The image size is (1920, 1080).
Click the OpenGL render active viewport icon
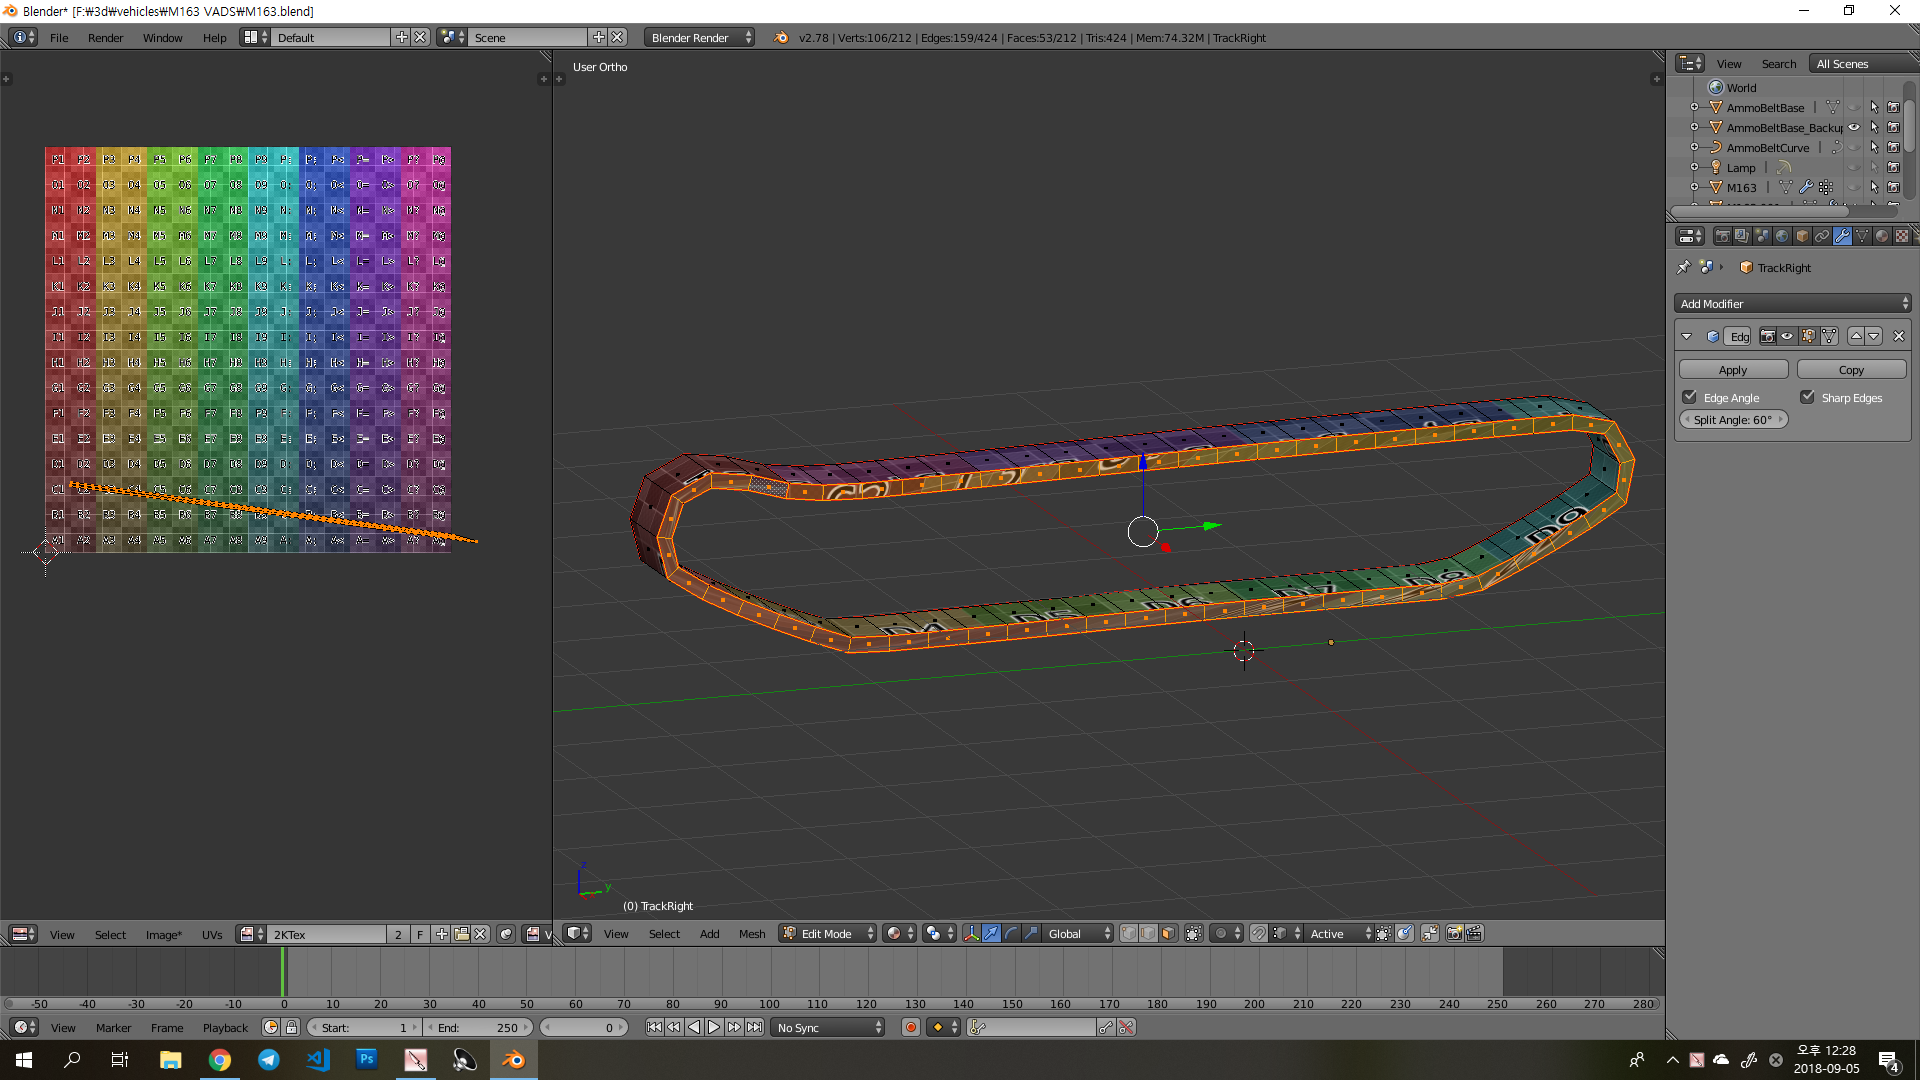tap(1455, 933)
